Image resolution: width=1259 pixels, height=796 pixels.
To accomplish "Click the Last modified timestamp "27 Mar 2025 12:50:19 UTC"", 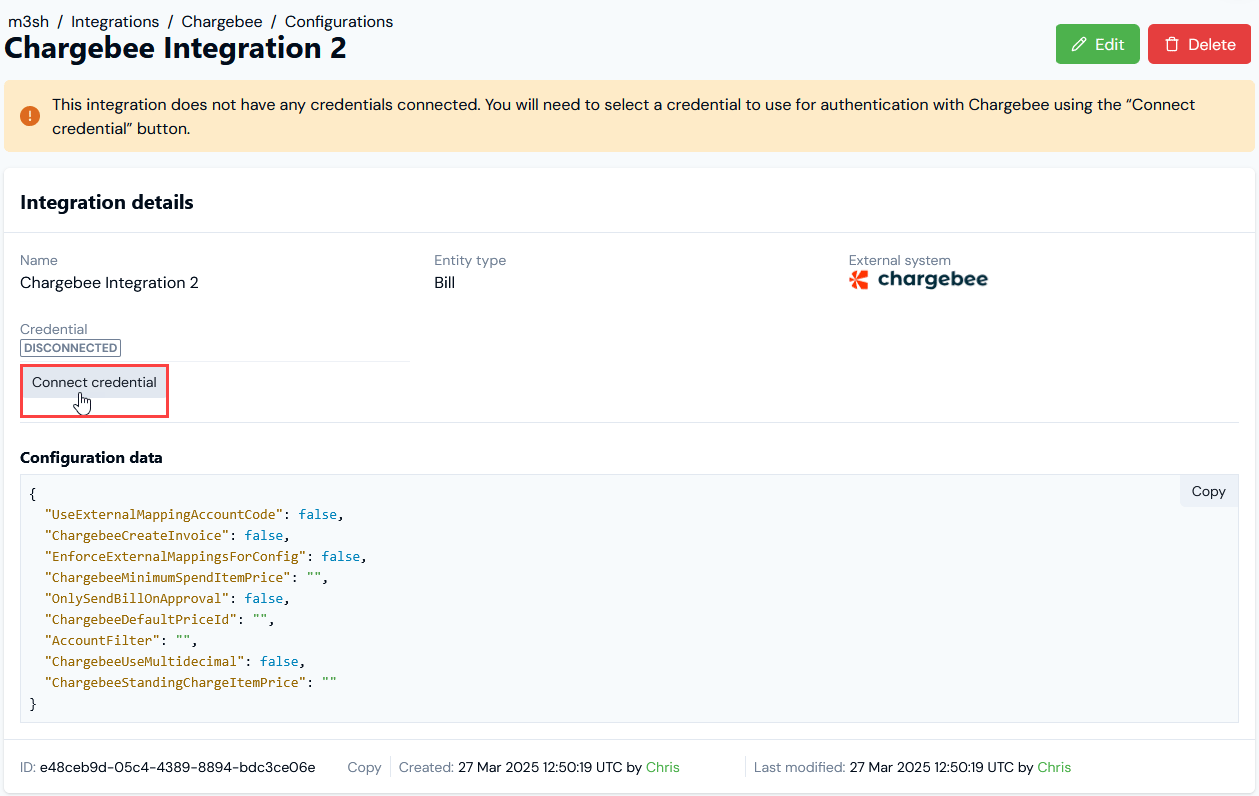I will coord(932,767).
